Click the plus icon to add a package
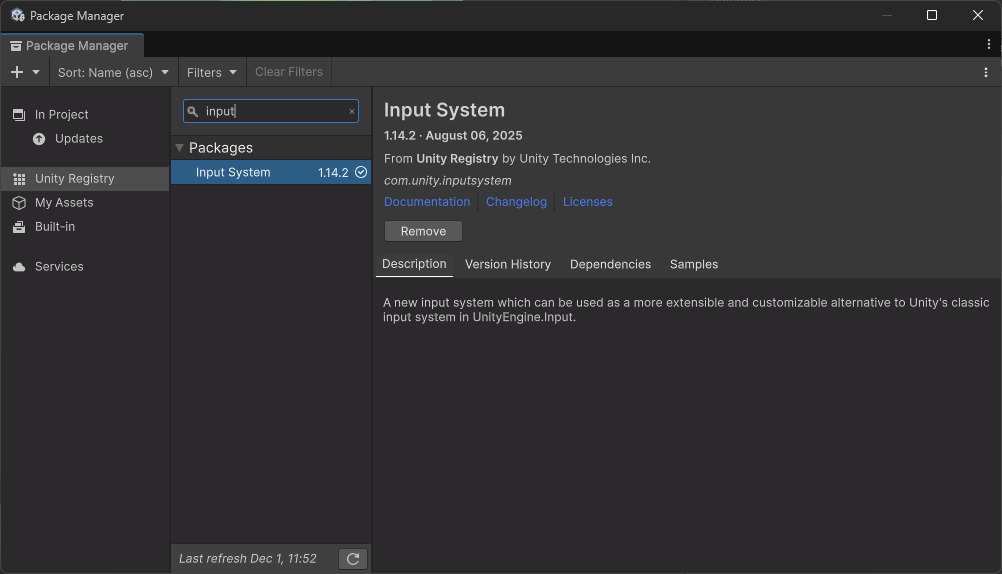The width and height of the screenshot is (1002, 574). coord(17,72)
